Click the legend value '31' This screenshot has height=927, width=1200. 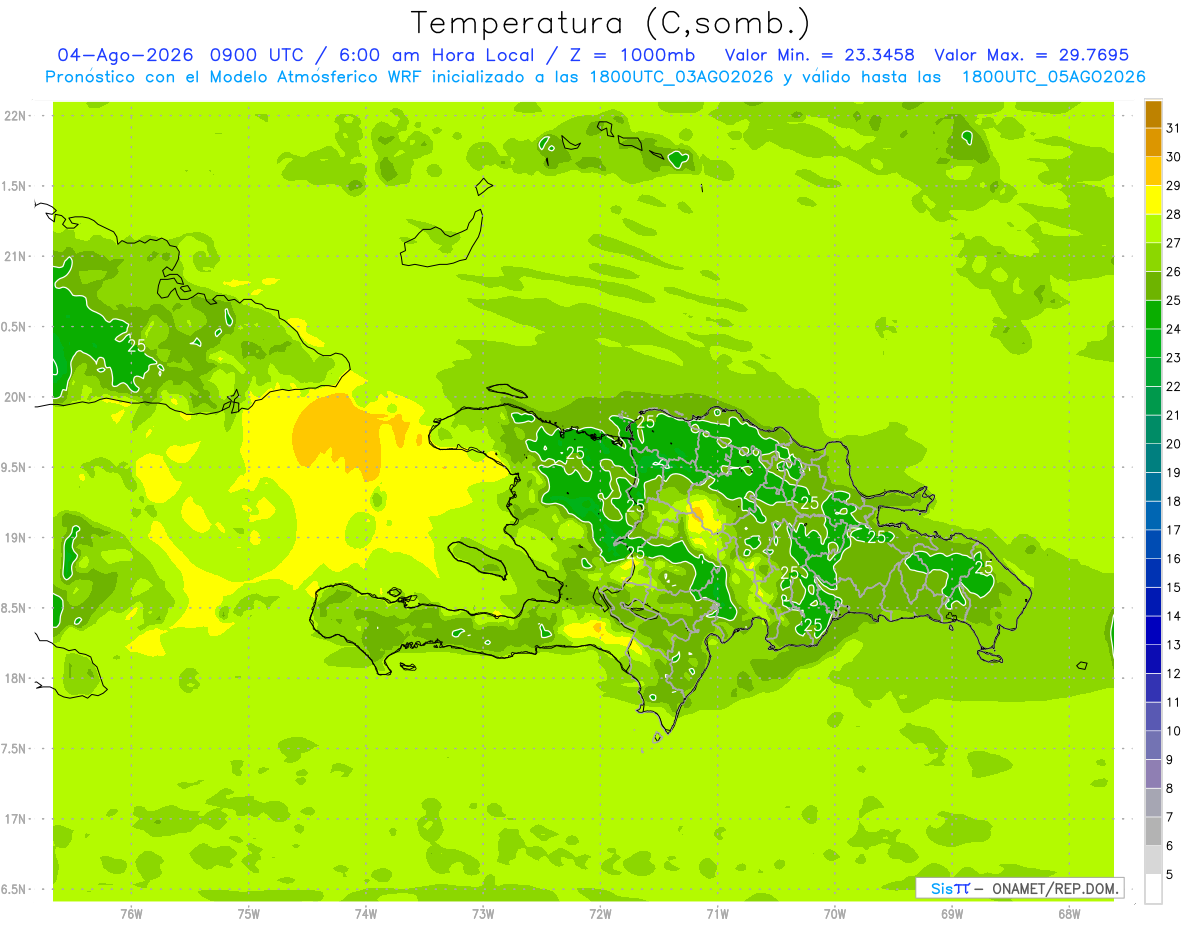click(1174, 128)
